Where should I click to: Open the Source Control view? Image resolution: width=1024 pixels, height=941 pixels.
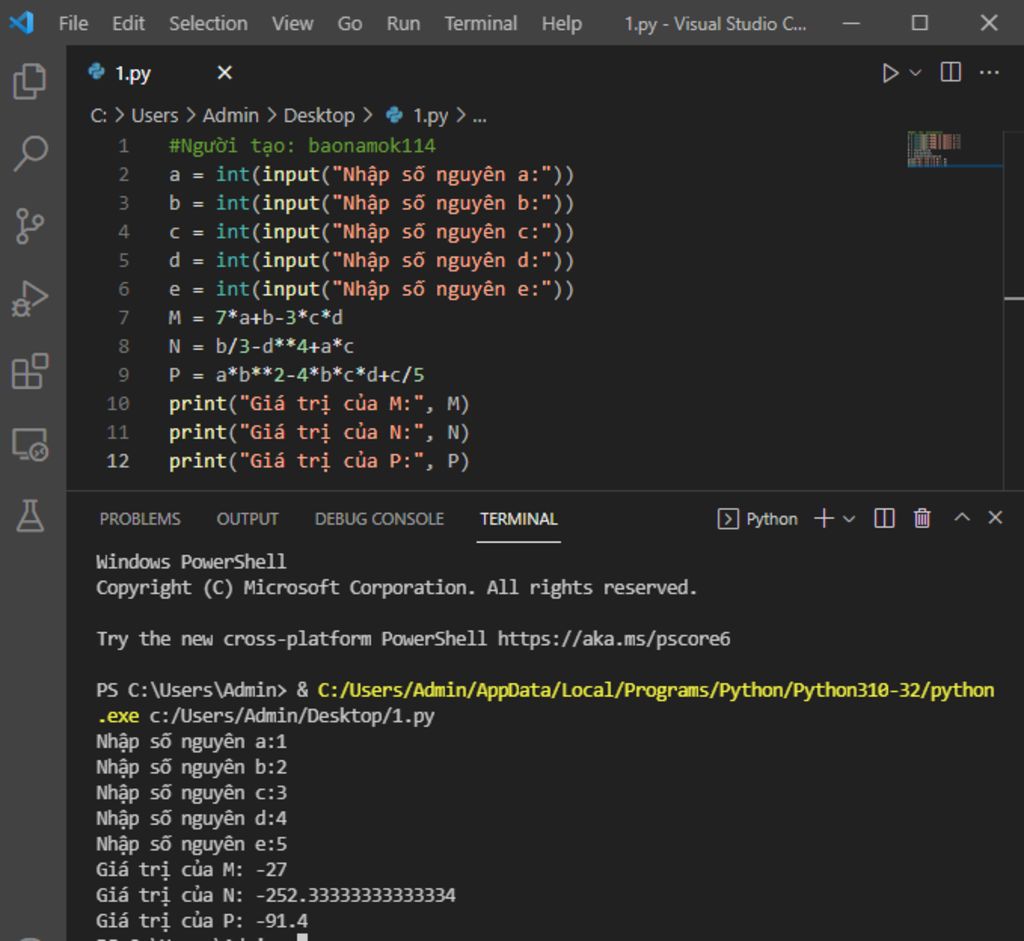tap(30, 226)
